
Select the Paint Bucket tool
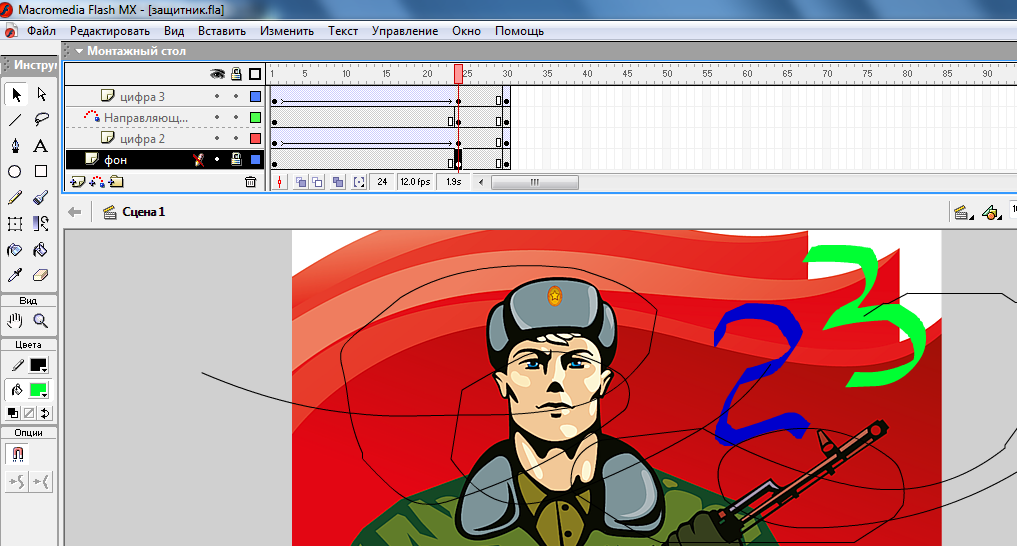(x=42, y=250)
